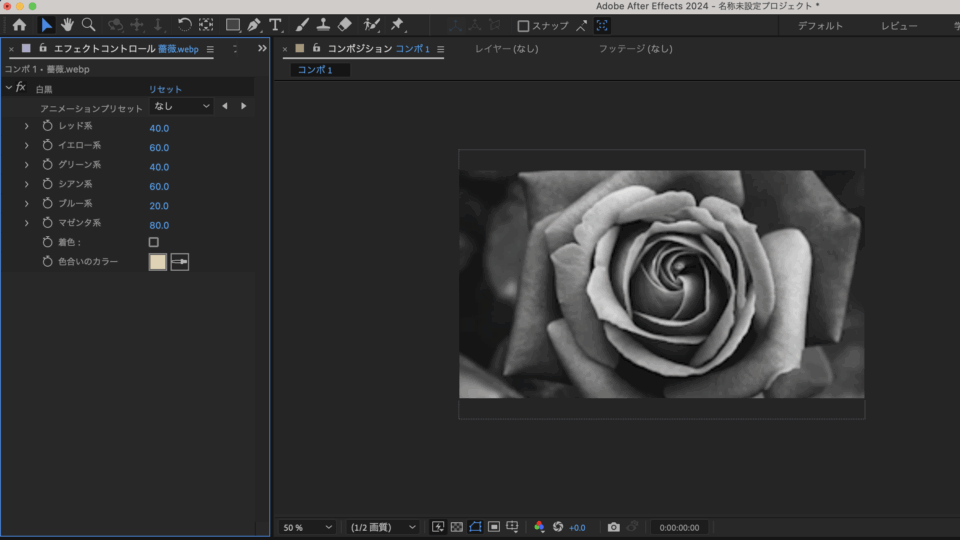Enable the 着色 checkbox
The width and height of the screenshot is (960, 540).
coord(154,242)
